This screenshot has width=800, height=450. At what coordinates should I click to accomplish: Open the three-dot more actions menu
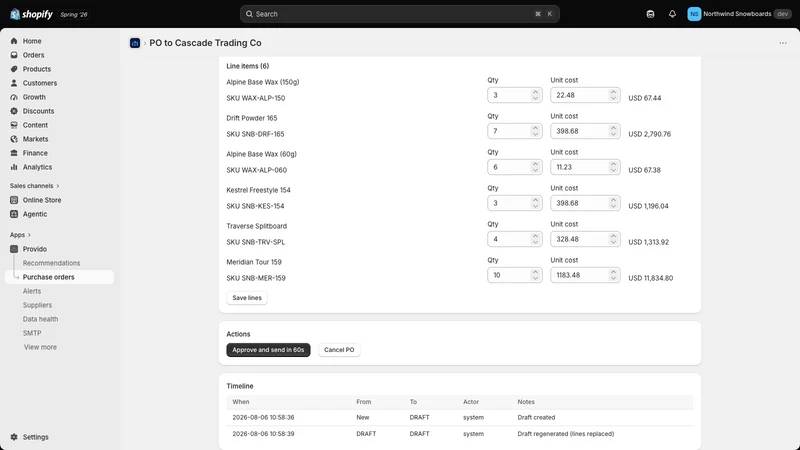(783, 43)
